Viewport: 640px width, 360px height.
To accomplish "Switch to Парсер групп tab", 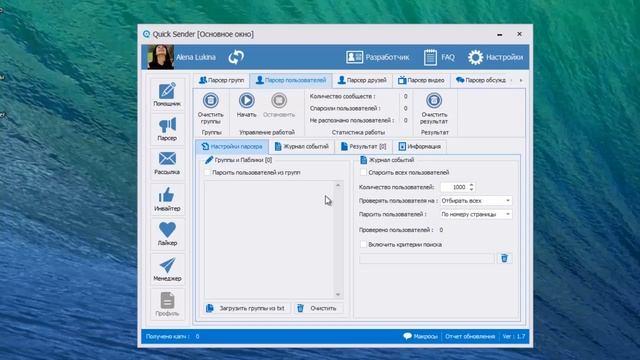I will click(221, 80).
